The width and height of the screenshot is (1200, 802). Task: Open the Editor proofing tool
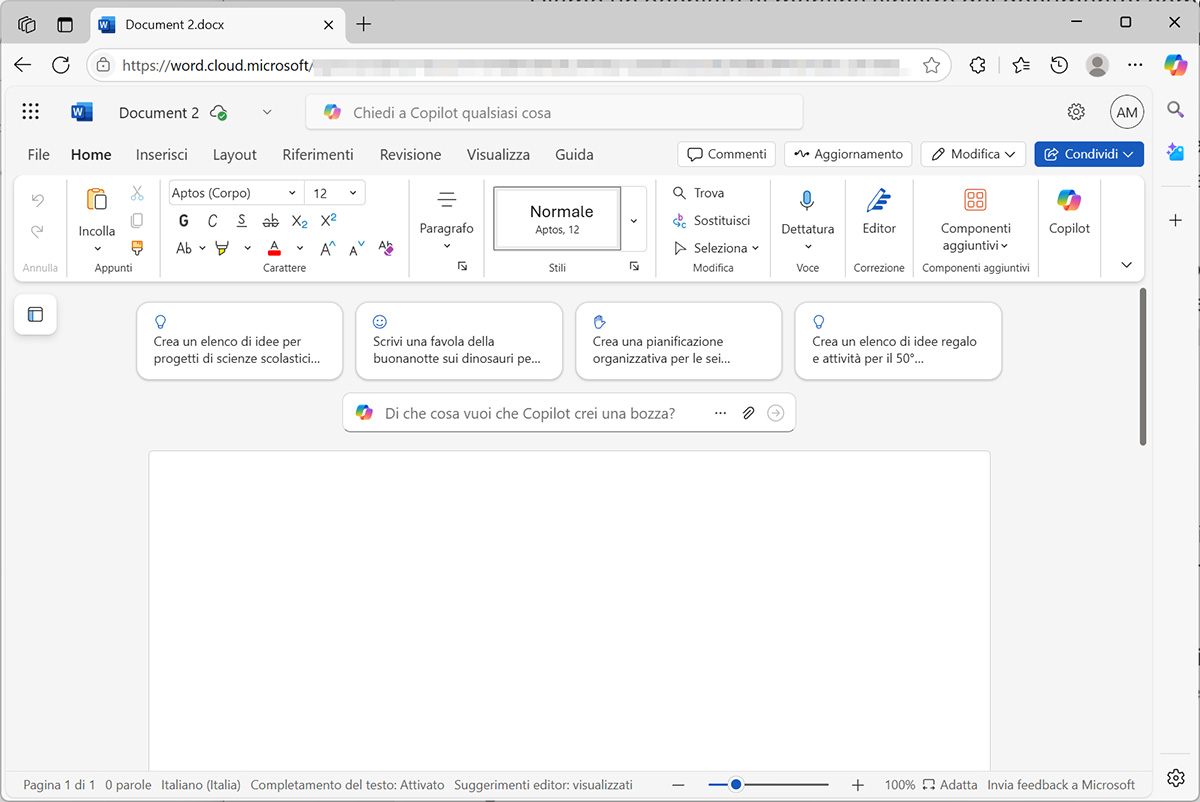click(879, 211)
